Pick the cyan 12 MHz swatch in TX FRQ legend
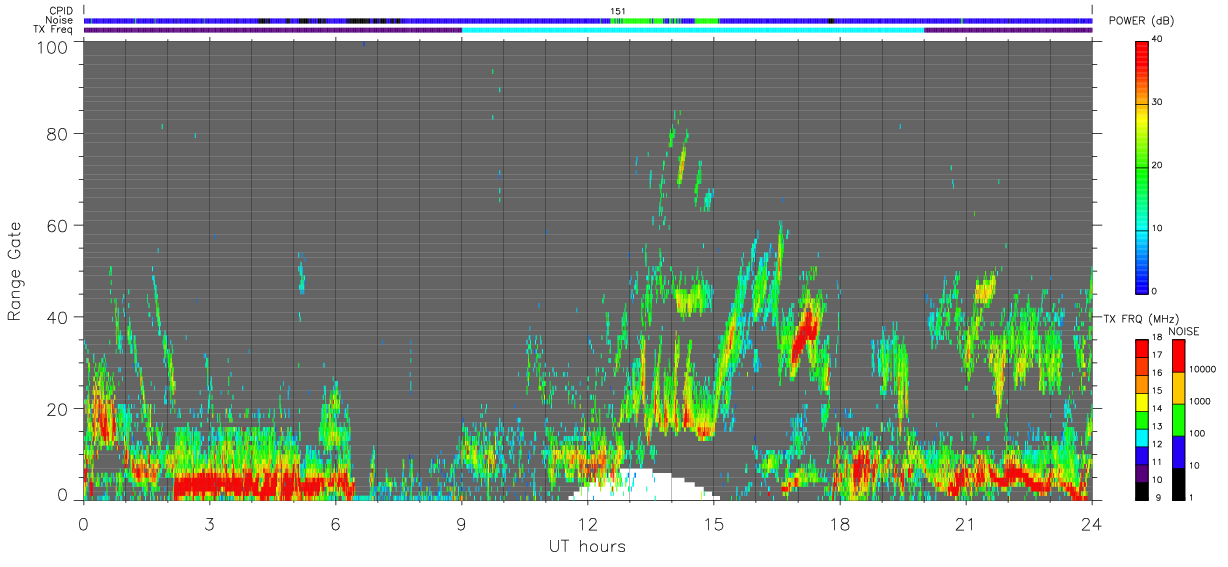1228x567 pixels. click(1142, 436)
